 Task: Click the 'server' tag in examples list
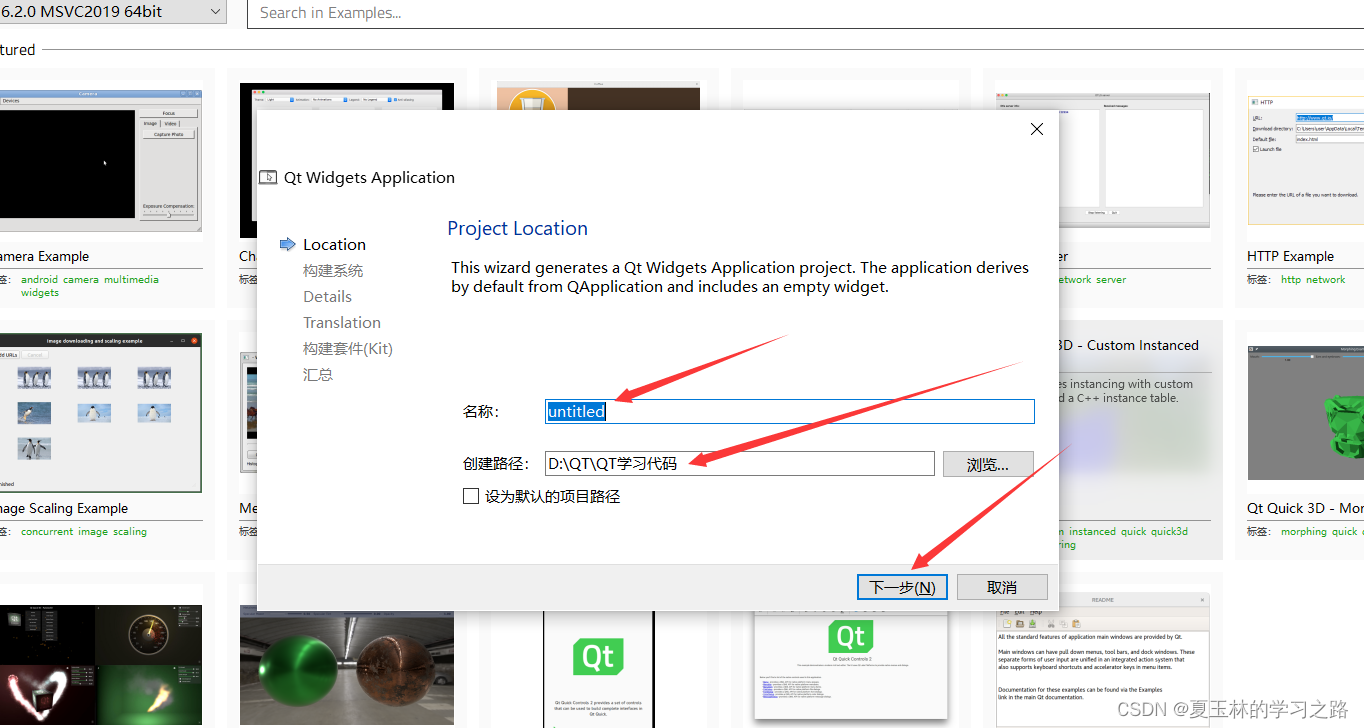1111,280
